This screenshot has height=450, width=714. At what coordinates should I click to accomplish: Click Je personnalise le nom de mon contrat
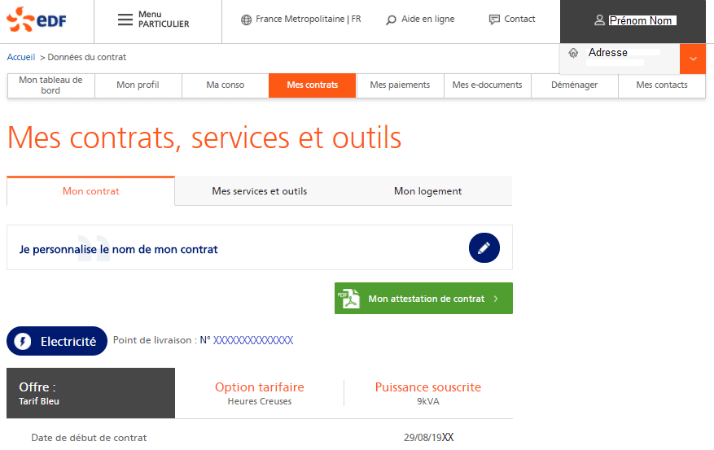click(118, 250)
